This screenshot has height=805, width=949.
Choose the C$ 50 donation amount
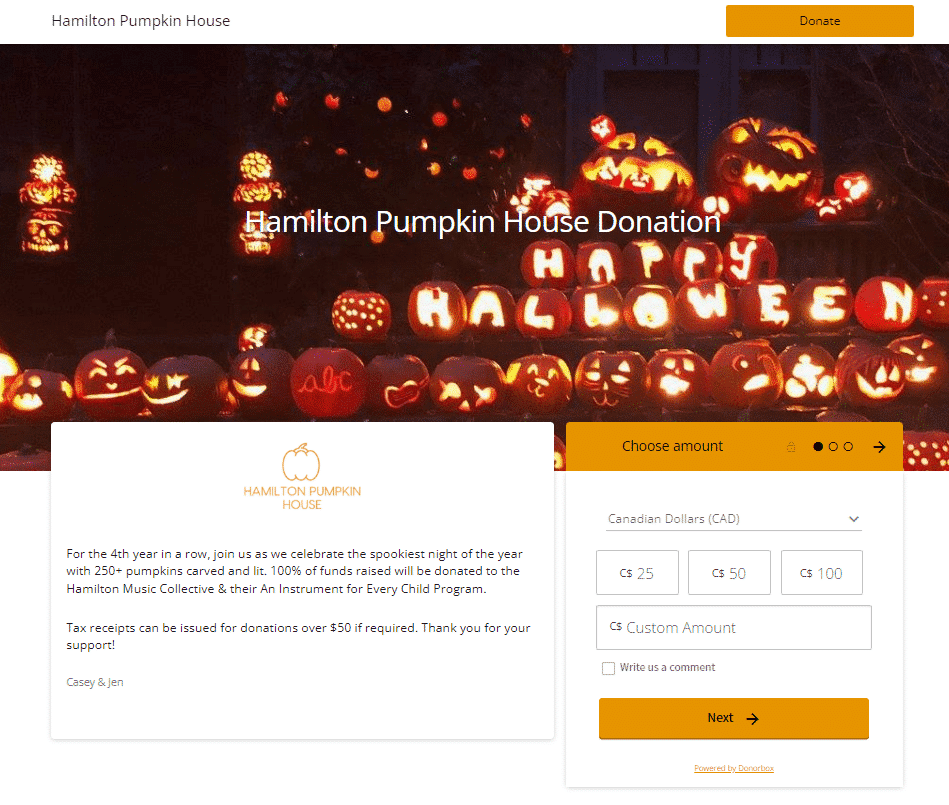click(x=729, y=573)
